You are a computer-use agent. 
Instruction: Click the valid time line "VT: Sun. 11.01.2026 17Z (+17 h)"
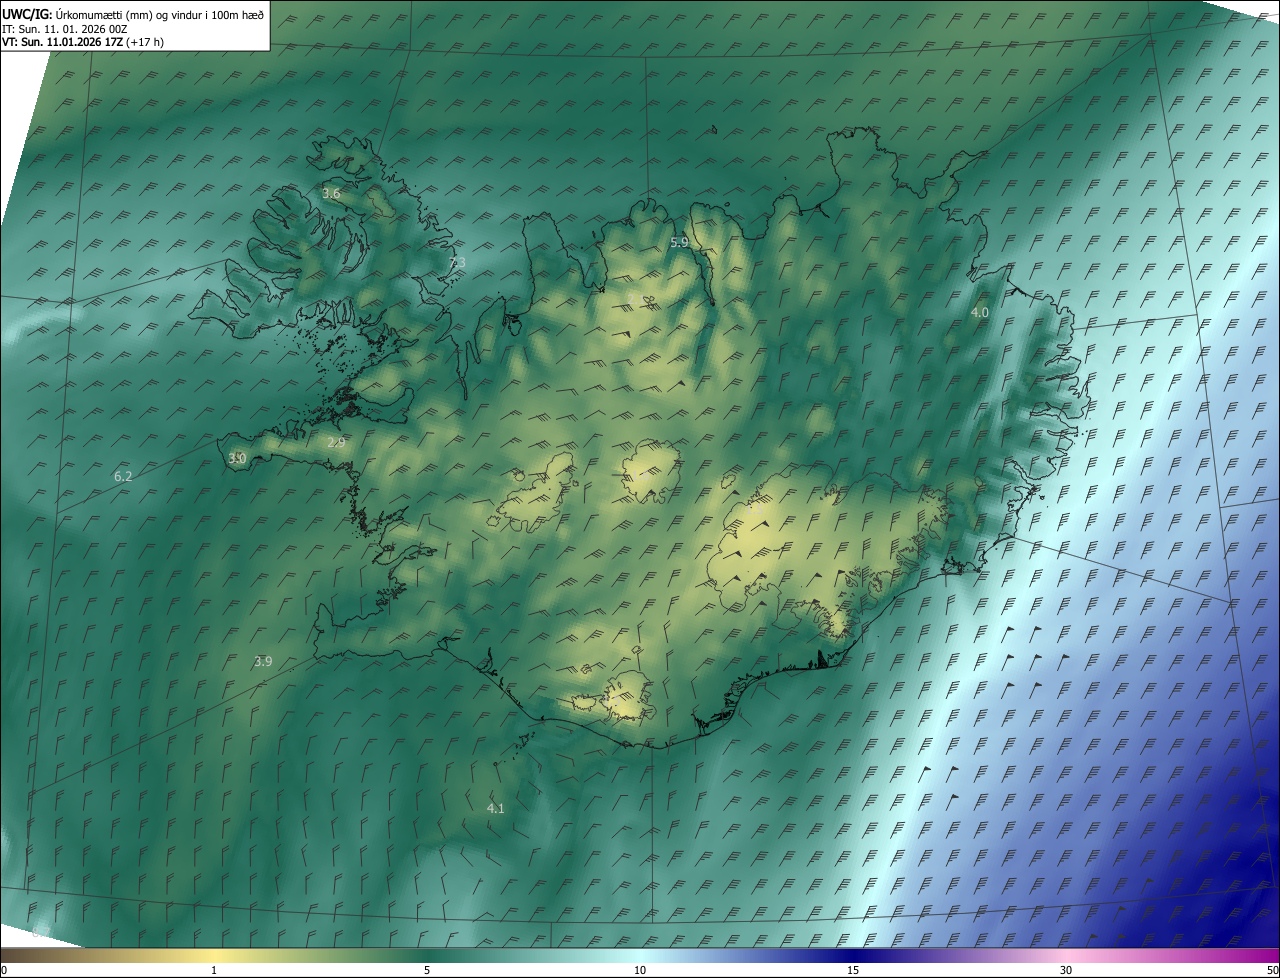point(83,42)
